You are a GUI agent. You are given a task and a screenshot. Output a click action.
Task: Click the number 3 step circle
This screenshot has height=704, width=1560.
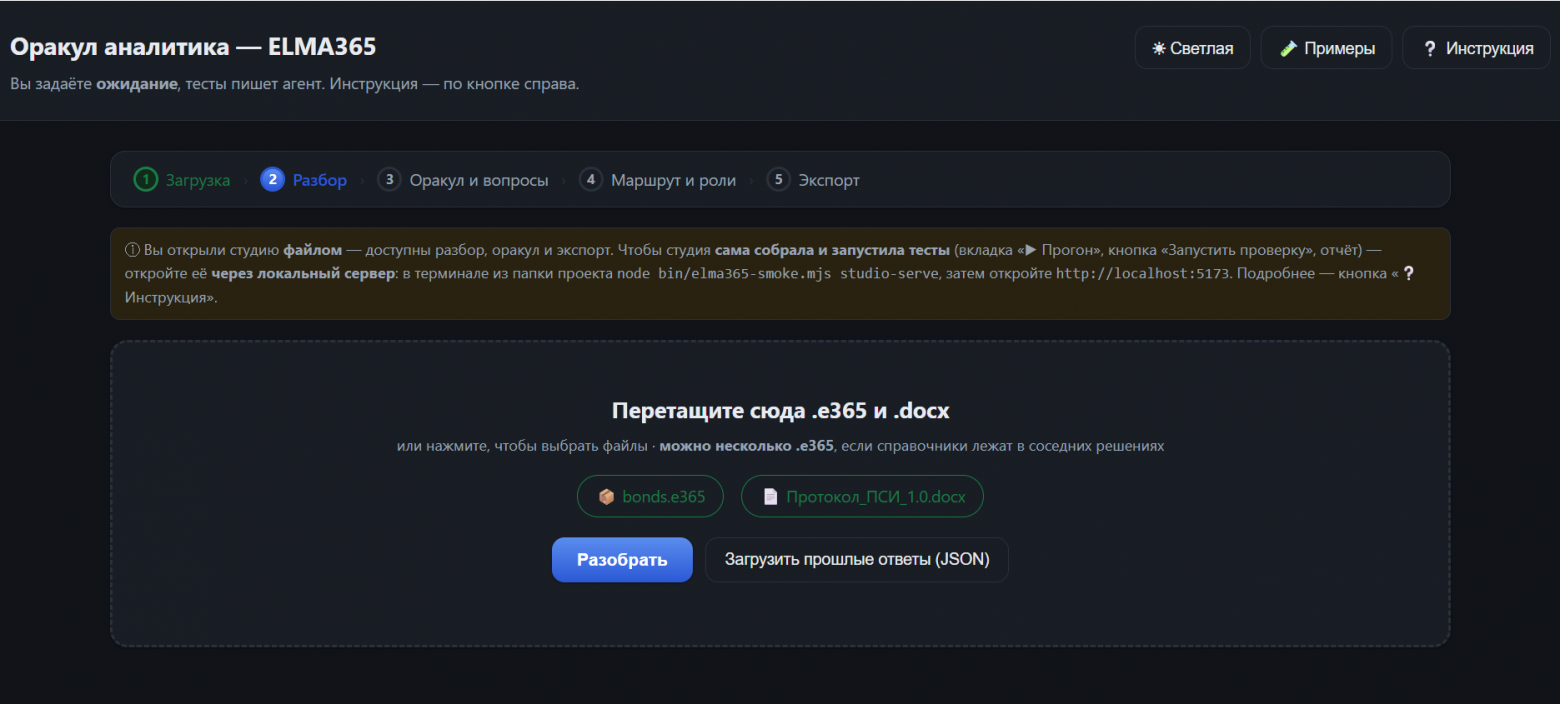tap(389, 180)
